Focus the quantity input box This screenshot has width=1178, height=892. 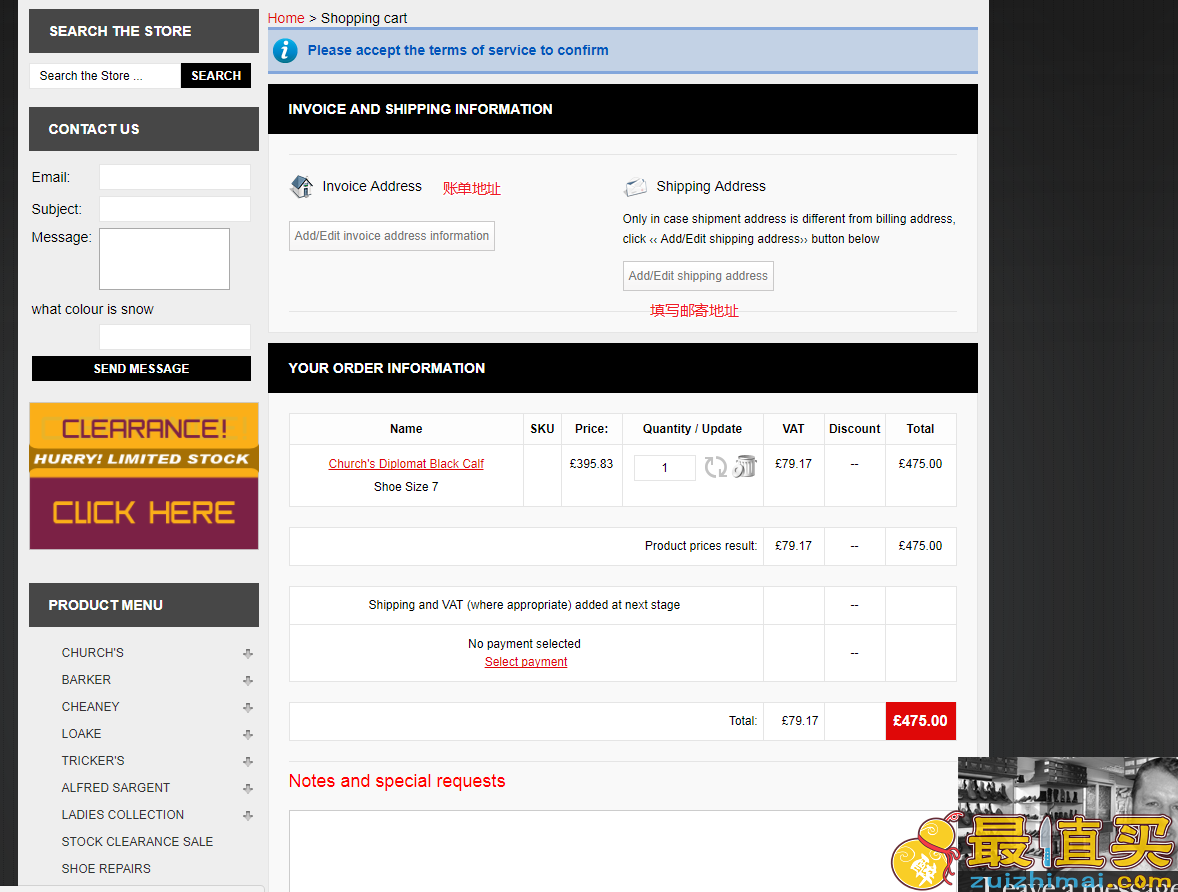665,467
